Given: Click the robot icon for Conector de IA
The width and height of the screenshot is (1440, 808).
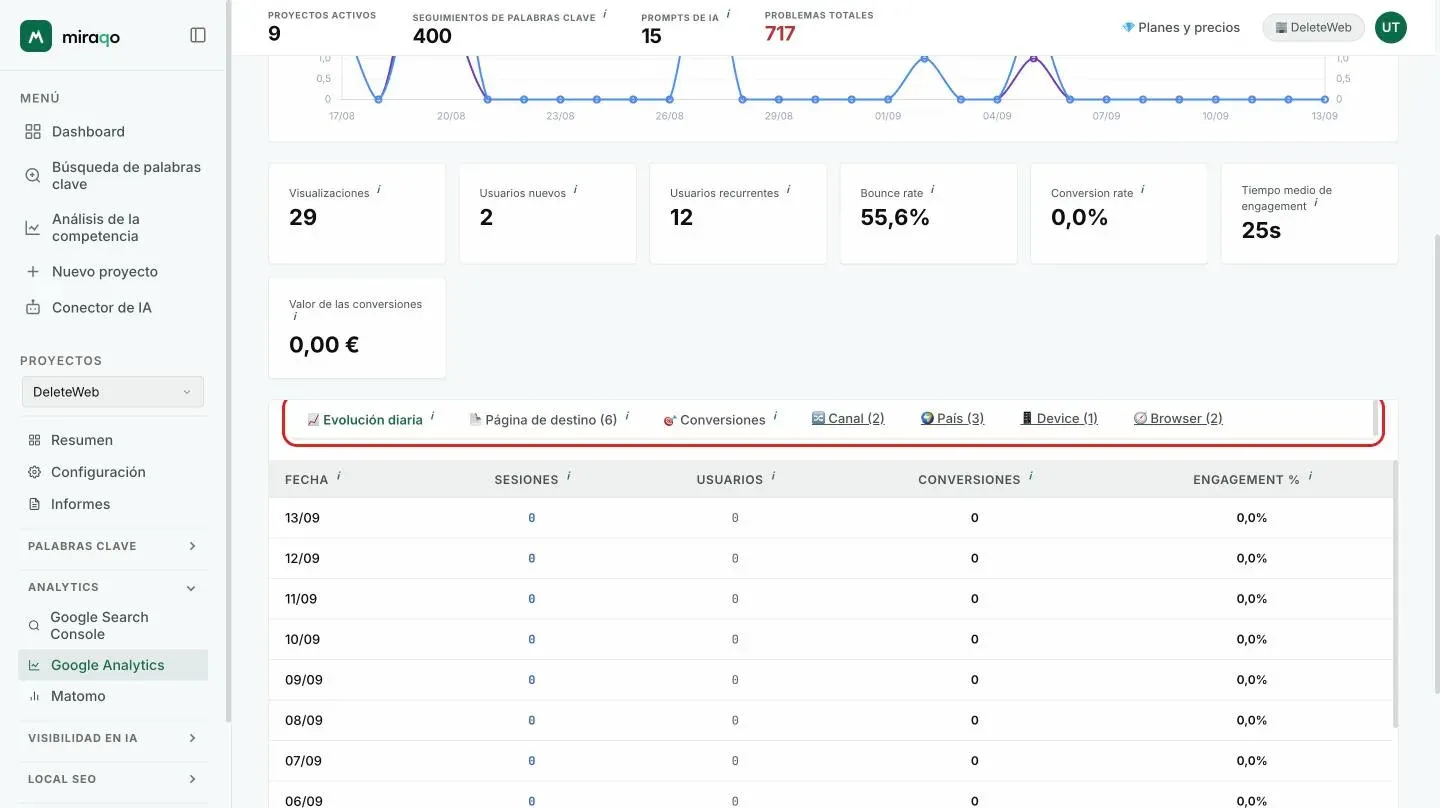Looking at the screenshot, I should 33,308.
